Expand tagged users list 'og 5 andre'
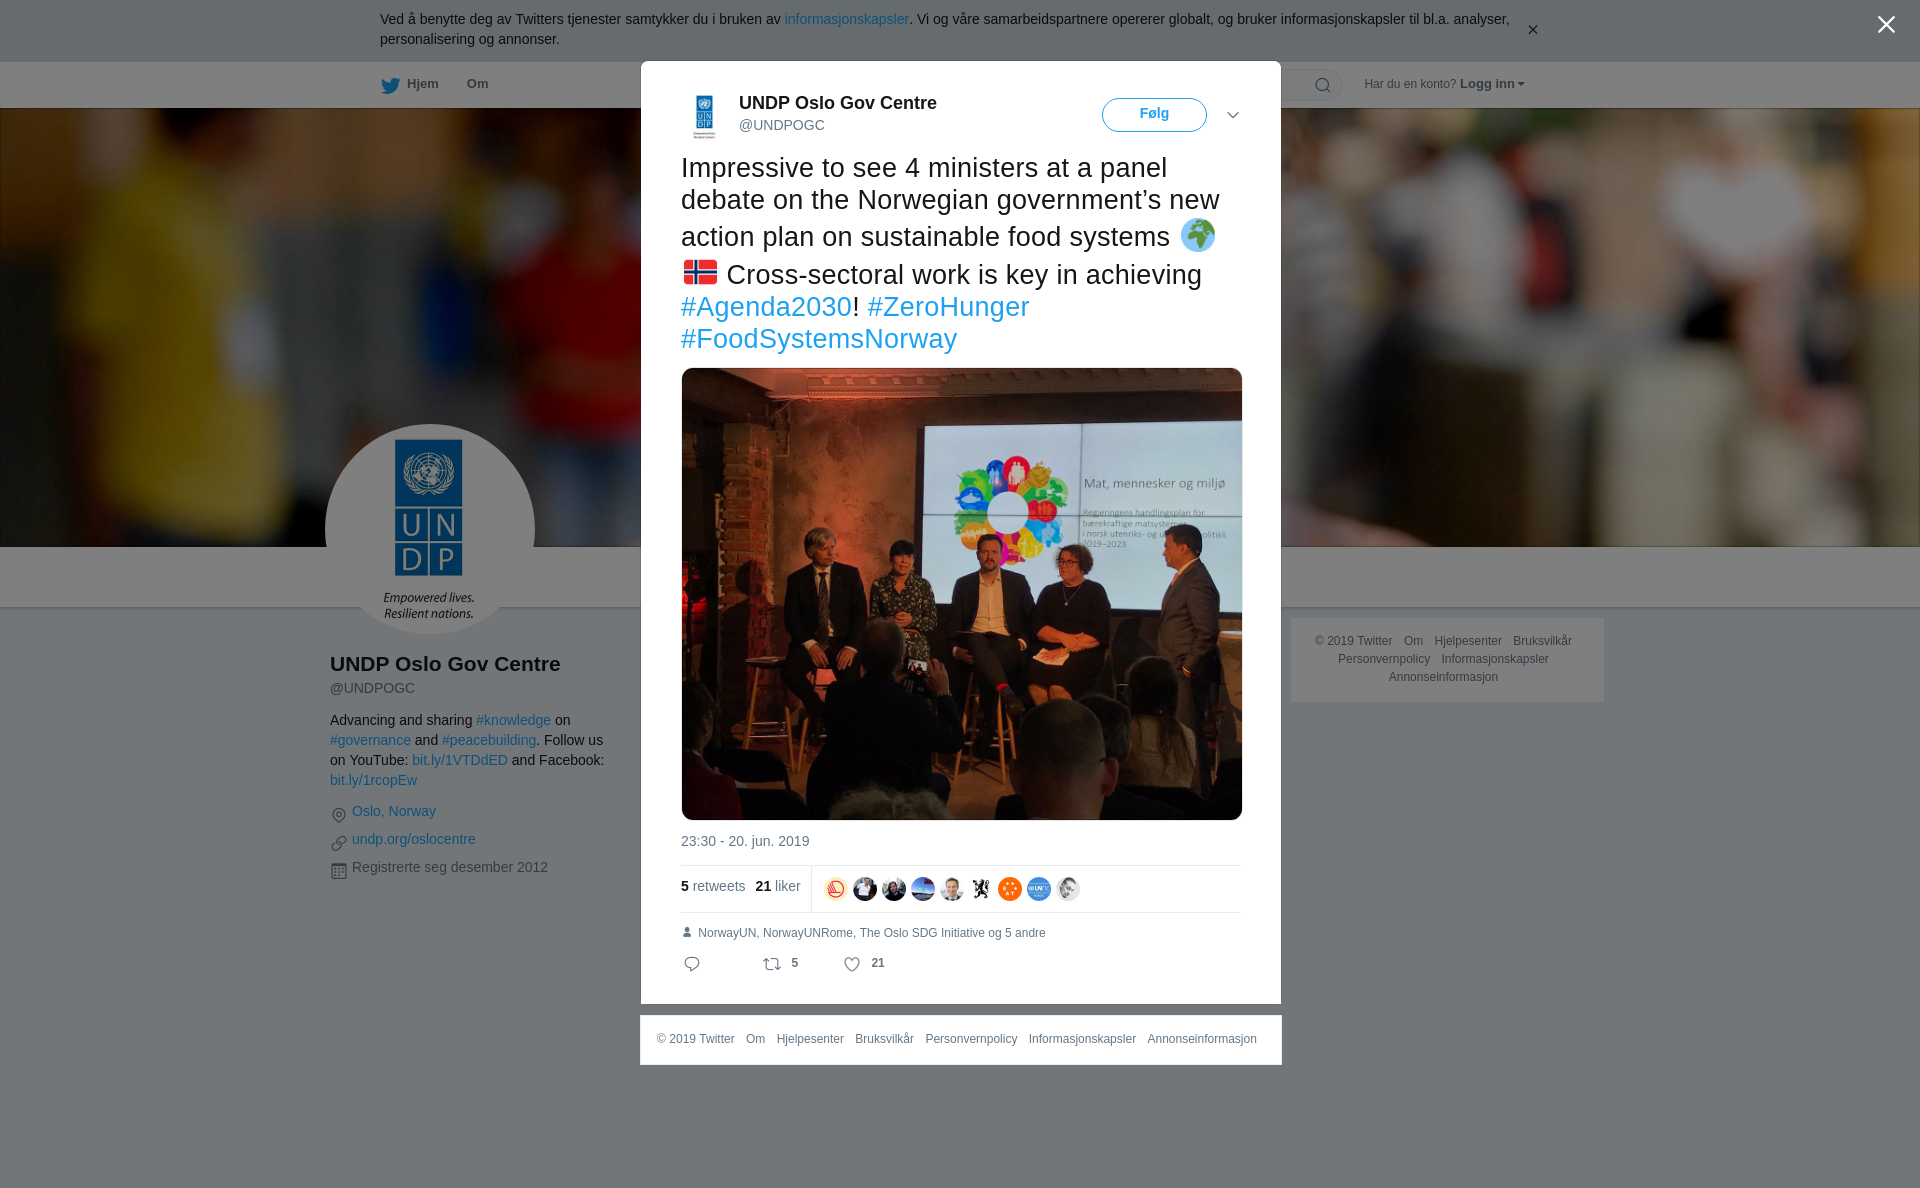Viewport: 1920px width, 1188px height. coord(1017,933)
